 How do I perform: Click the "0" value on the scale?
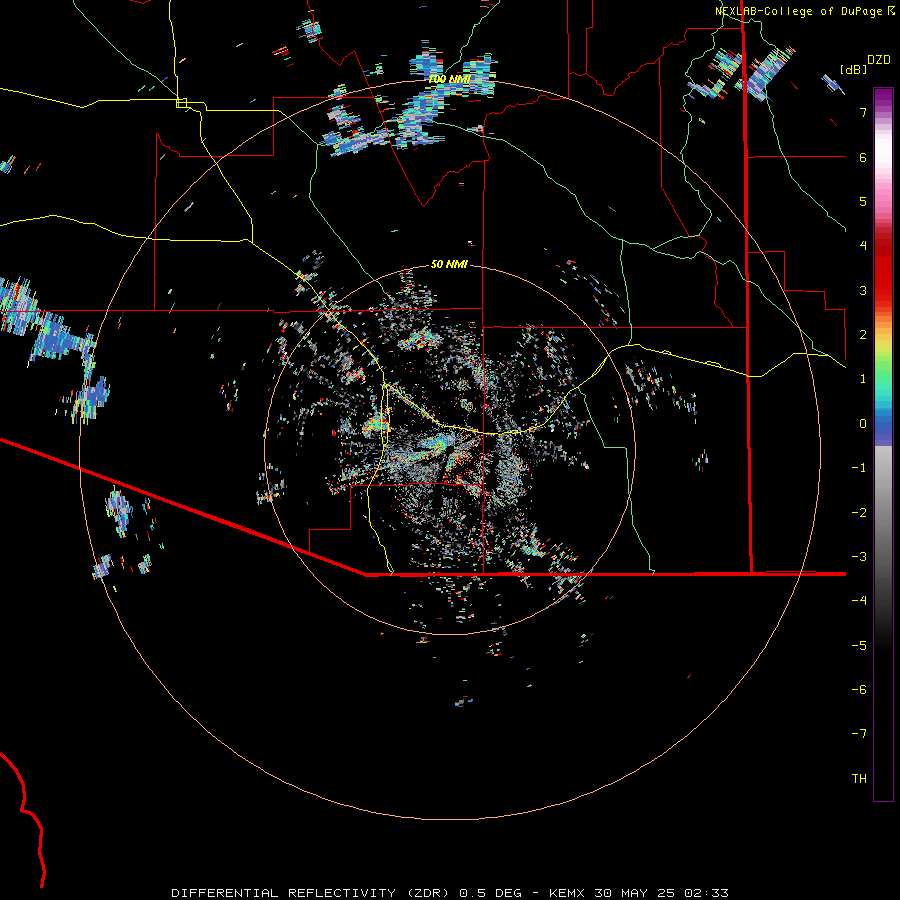(x=863, y=424)
